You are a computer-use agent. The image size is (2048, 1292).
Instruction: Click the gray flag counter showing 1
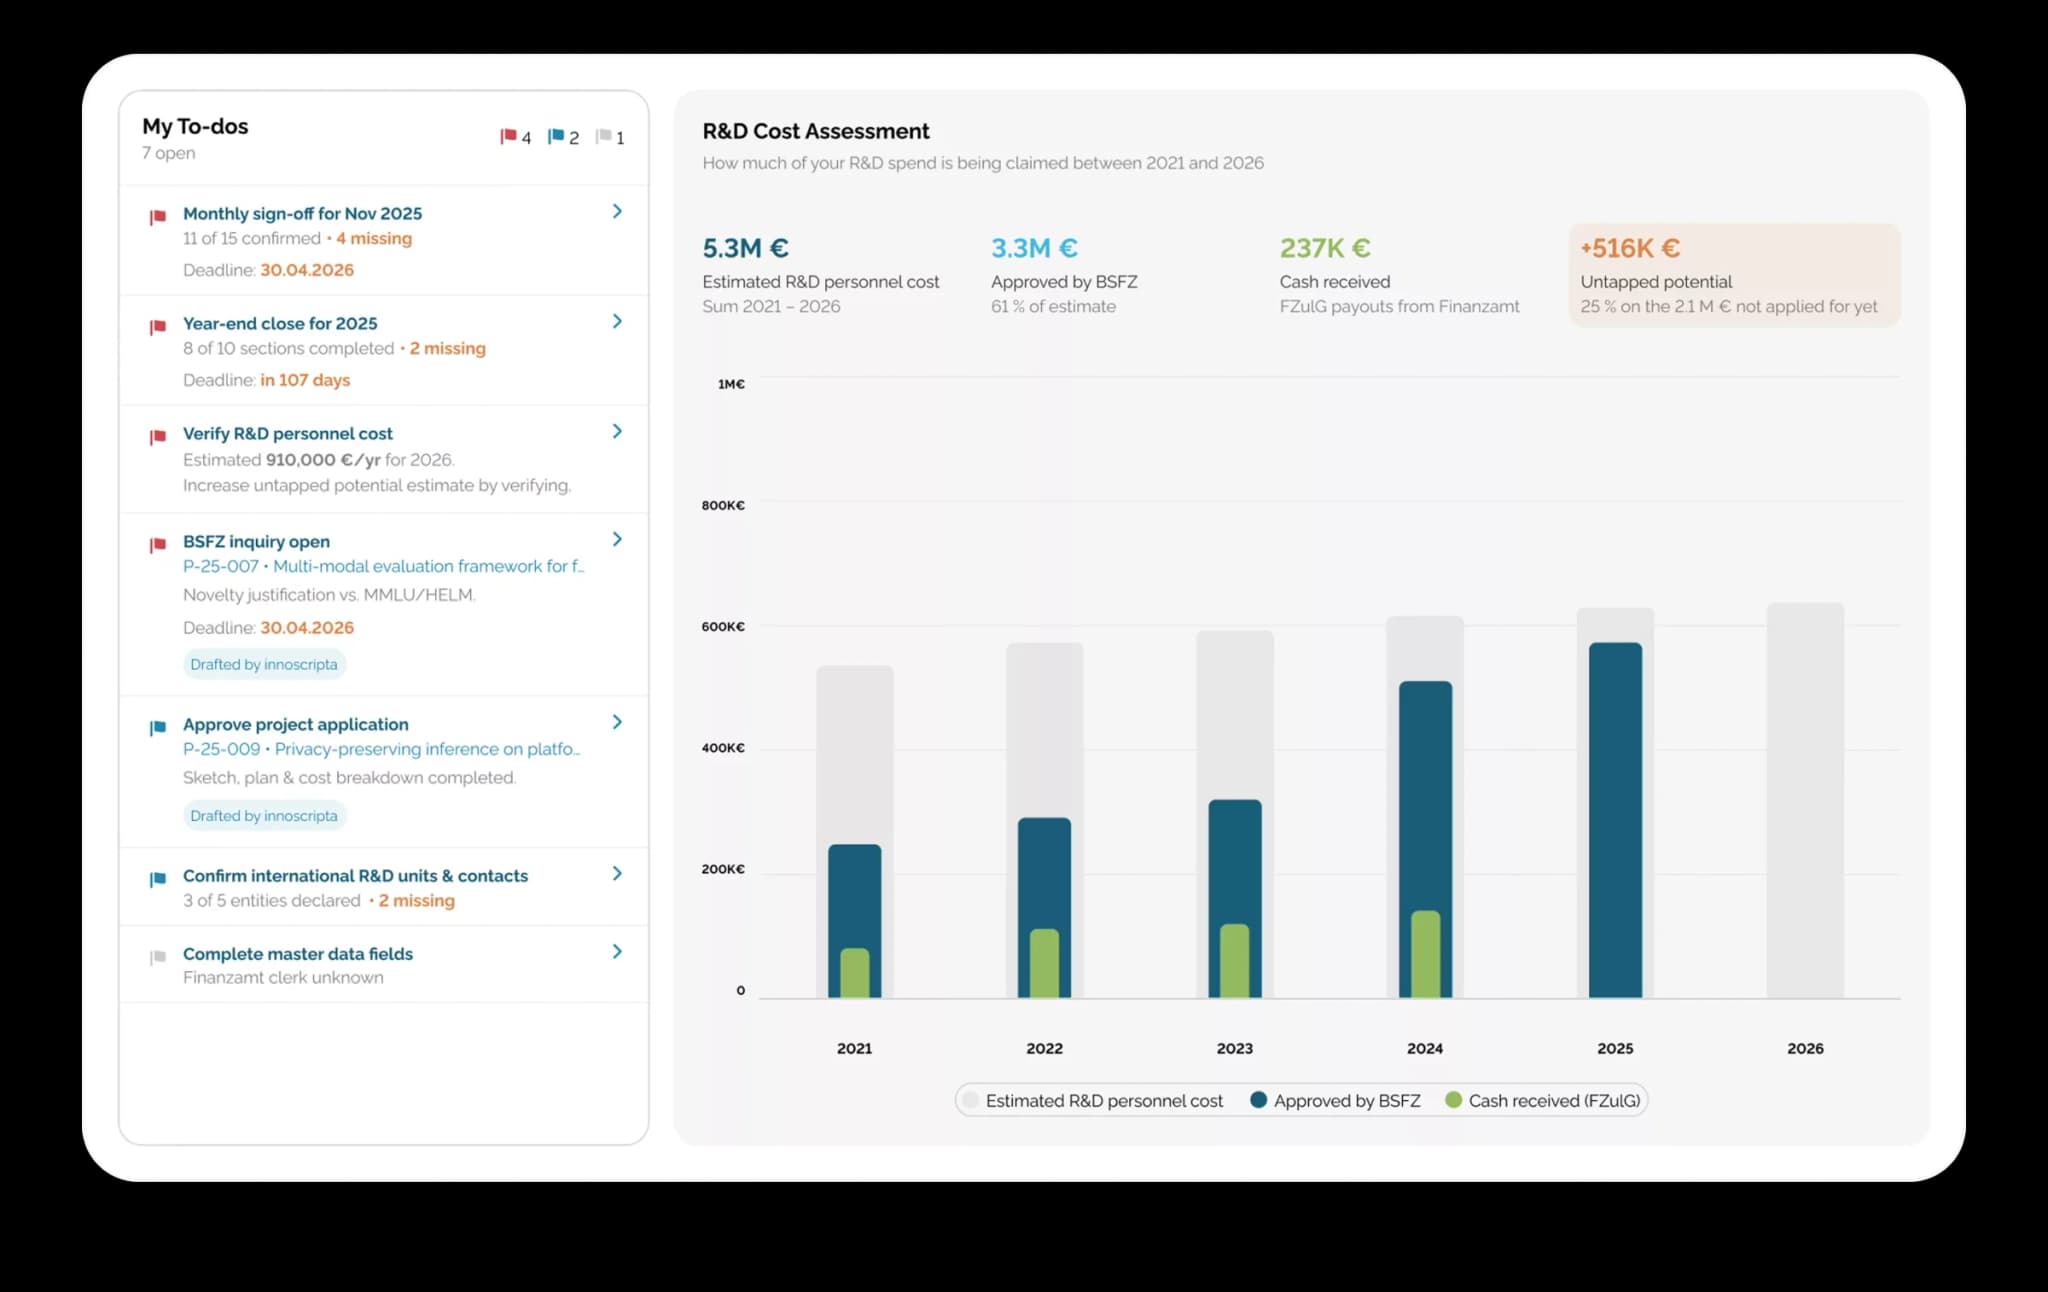(610, 137)
